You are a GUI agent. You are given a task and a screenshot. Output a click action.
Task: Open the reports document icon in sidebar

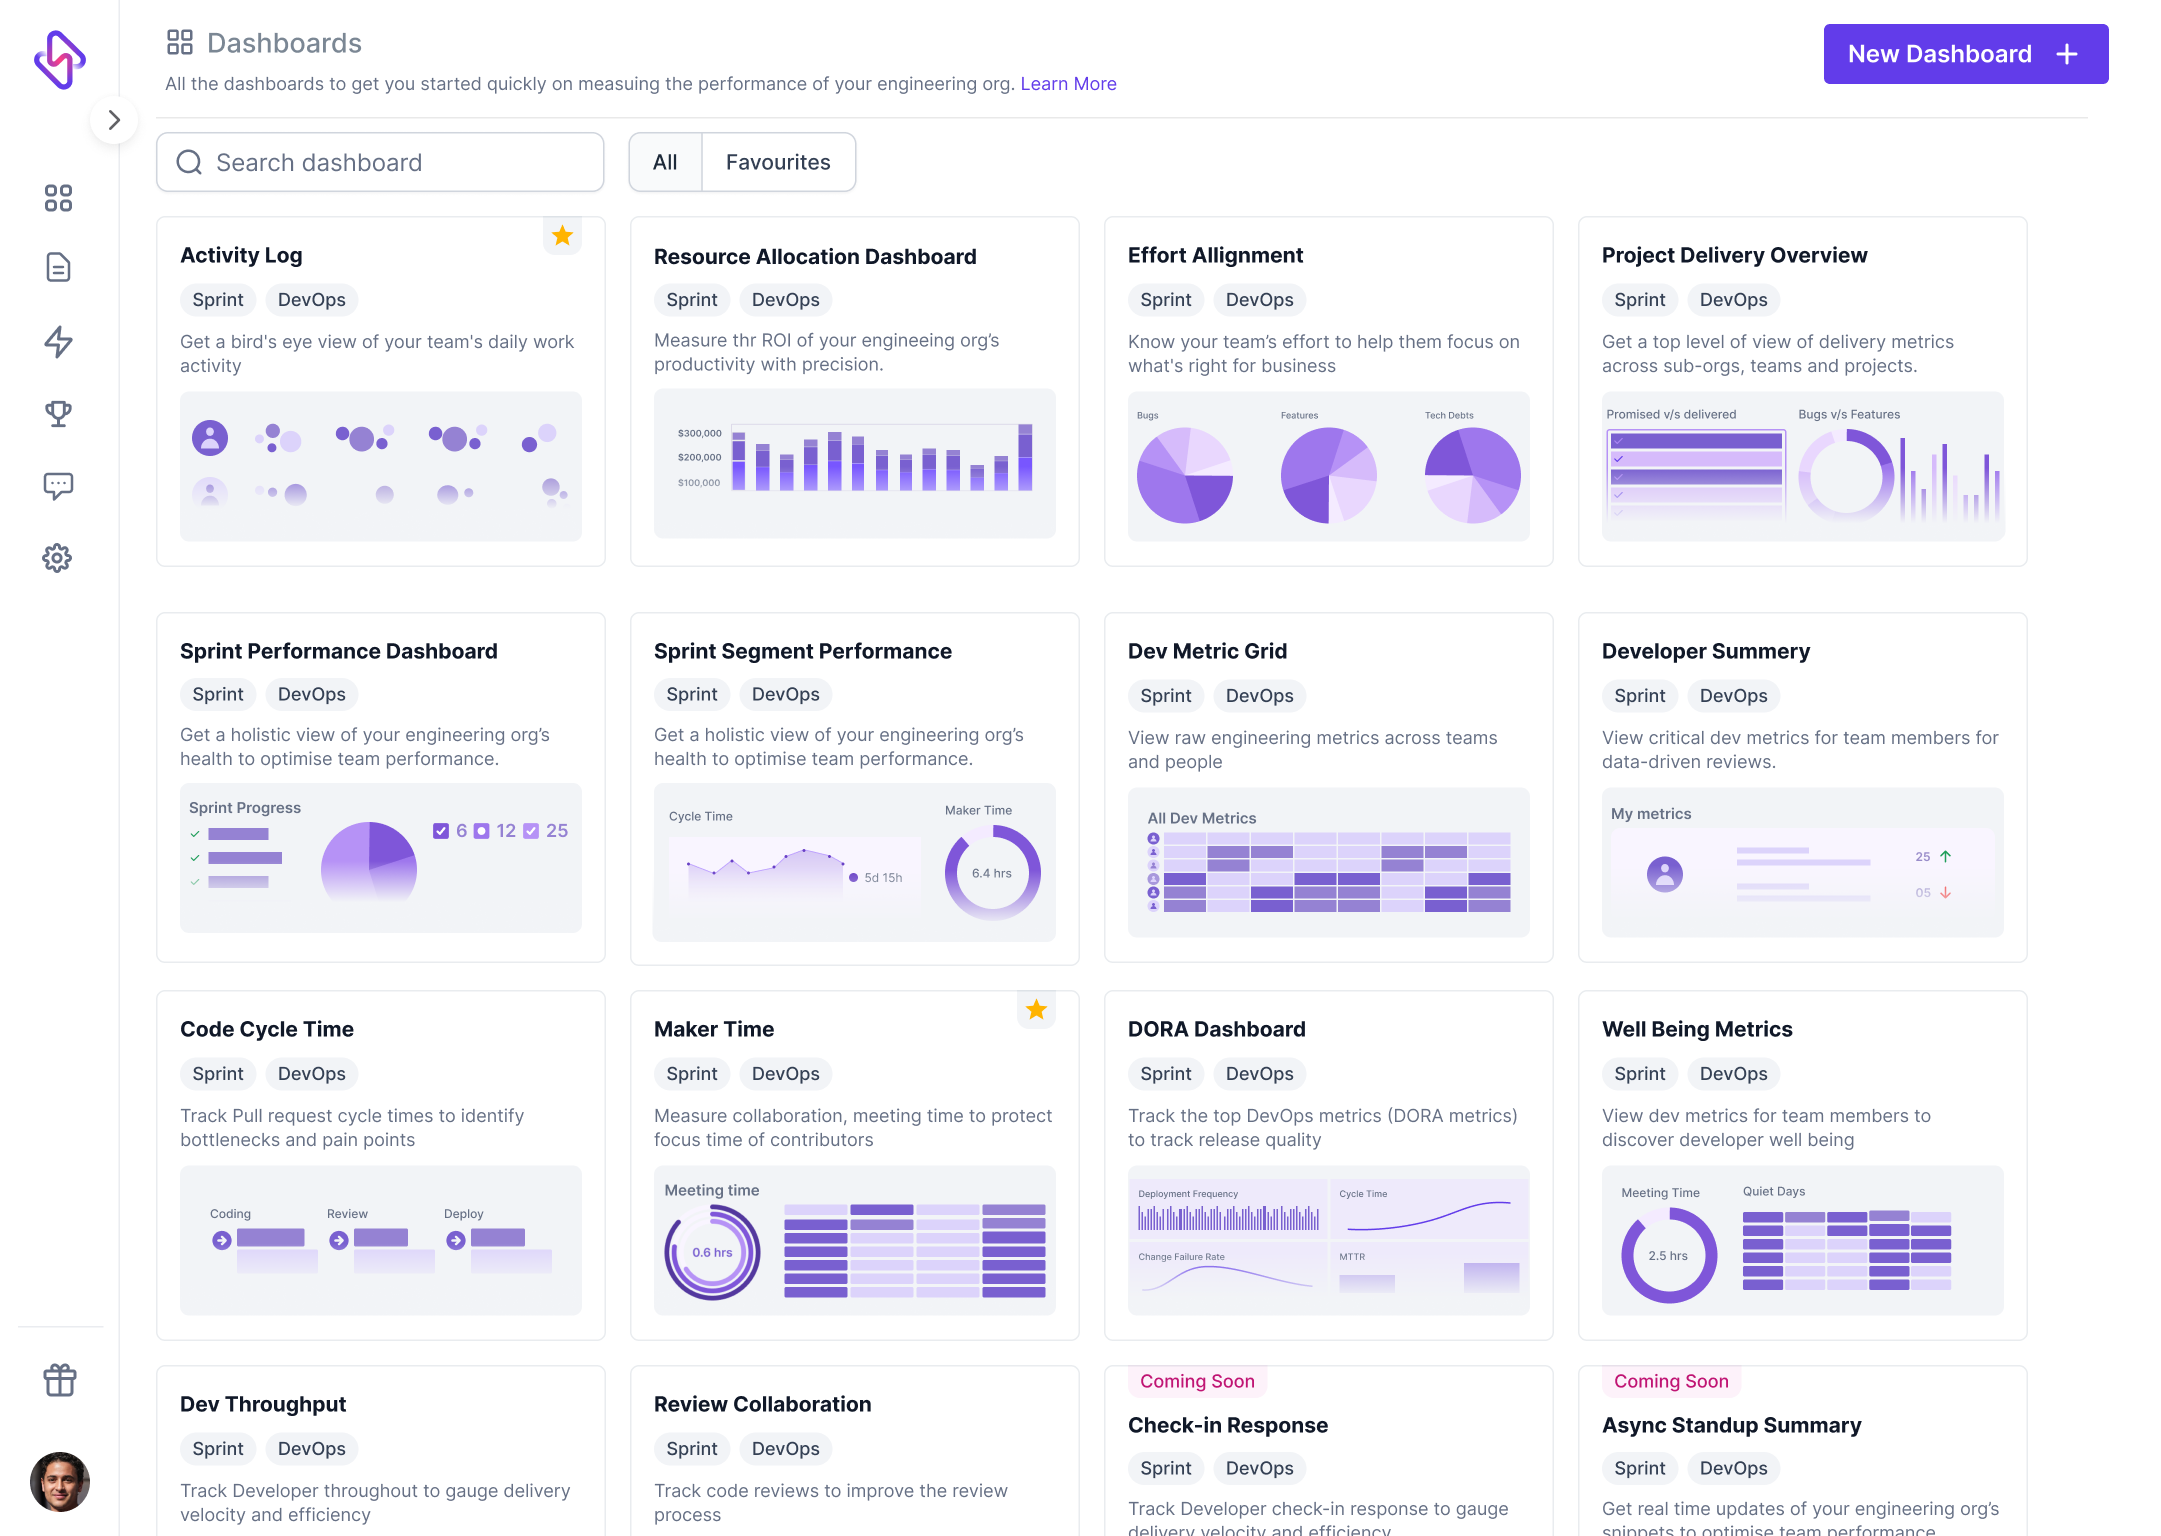[x=58, y=267]
